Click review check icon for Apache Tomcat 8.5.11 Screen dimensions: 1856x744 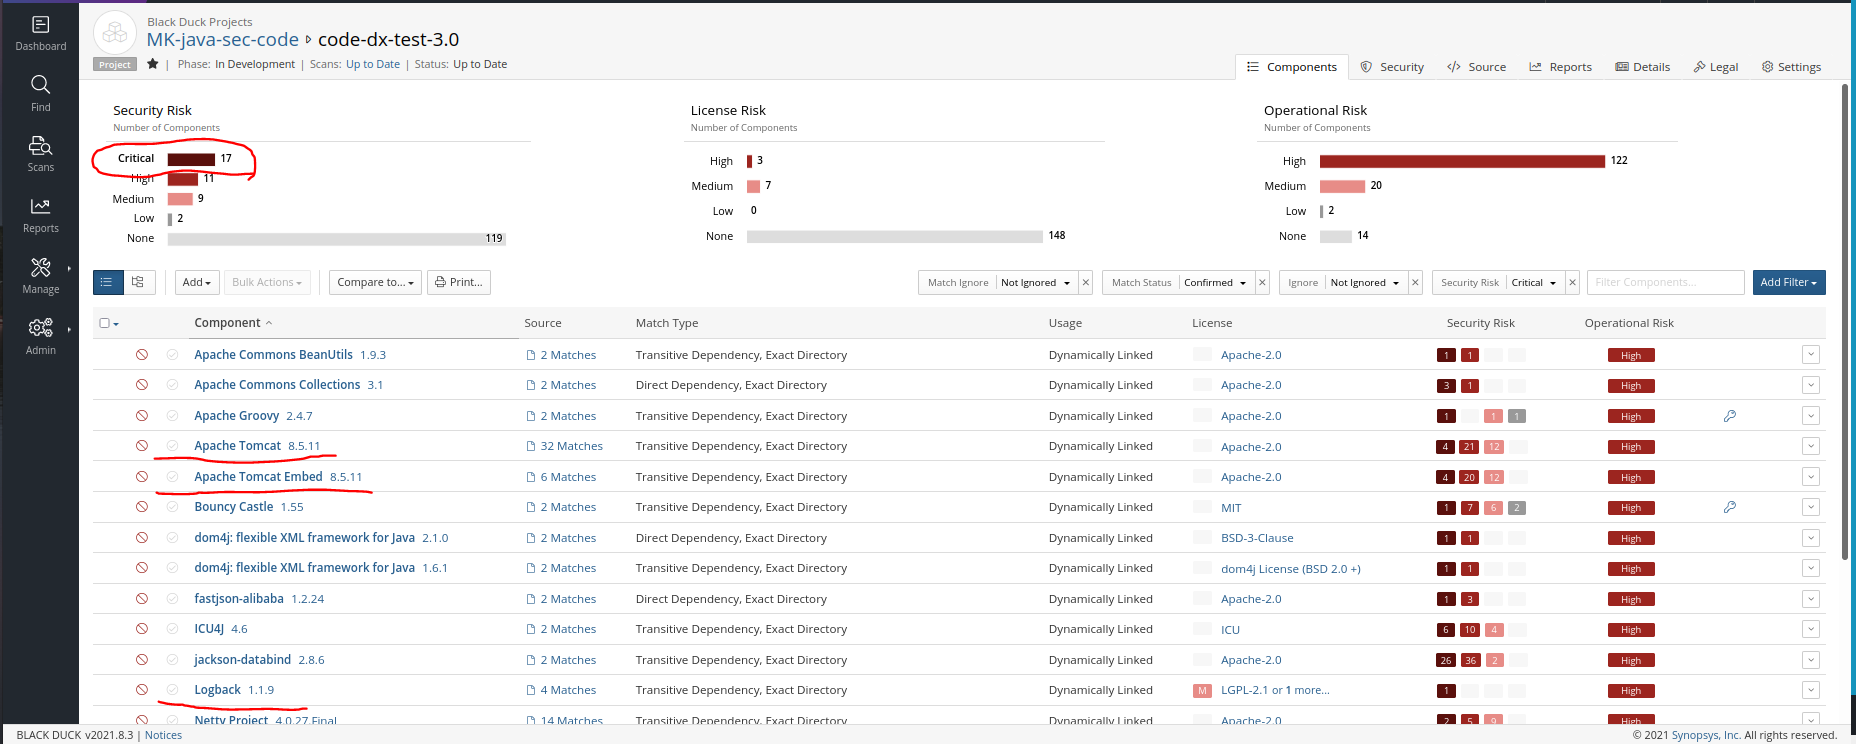(172, 446)
